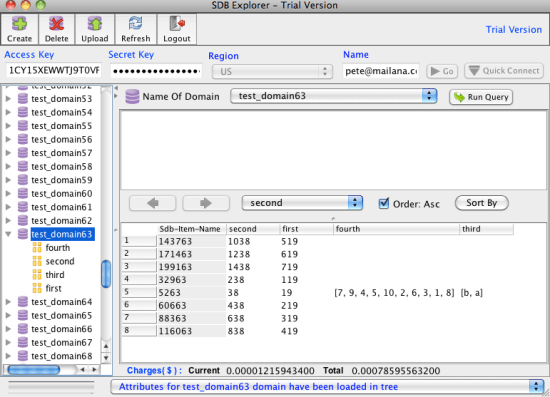Click the test_domain62 database icon

tap(23, 221)
